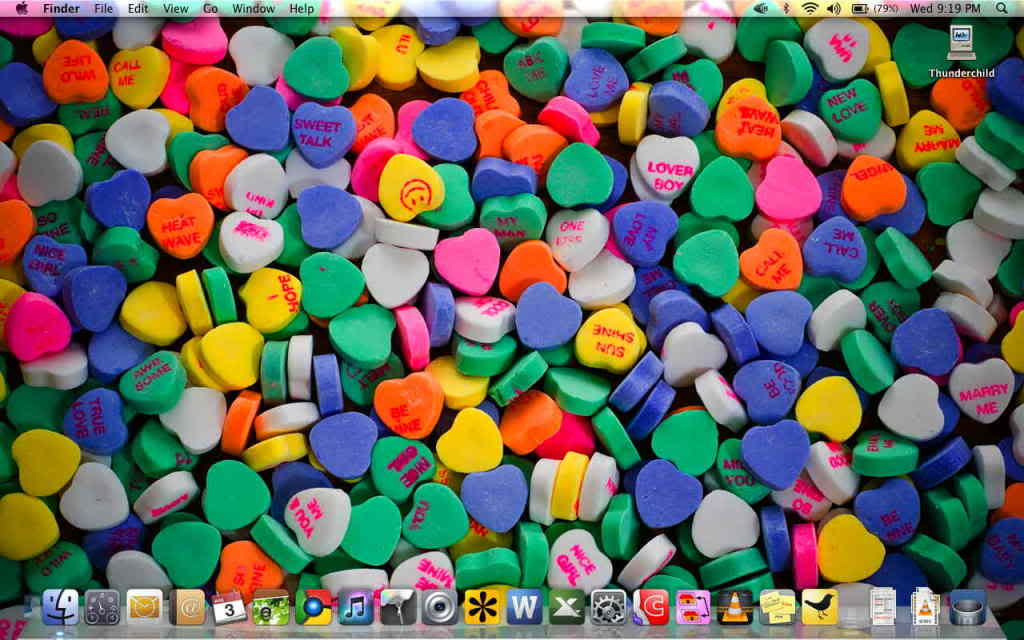
Task: Launch Microsoft Word from the dock
Action: click(524, 607)
